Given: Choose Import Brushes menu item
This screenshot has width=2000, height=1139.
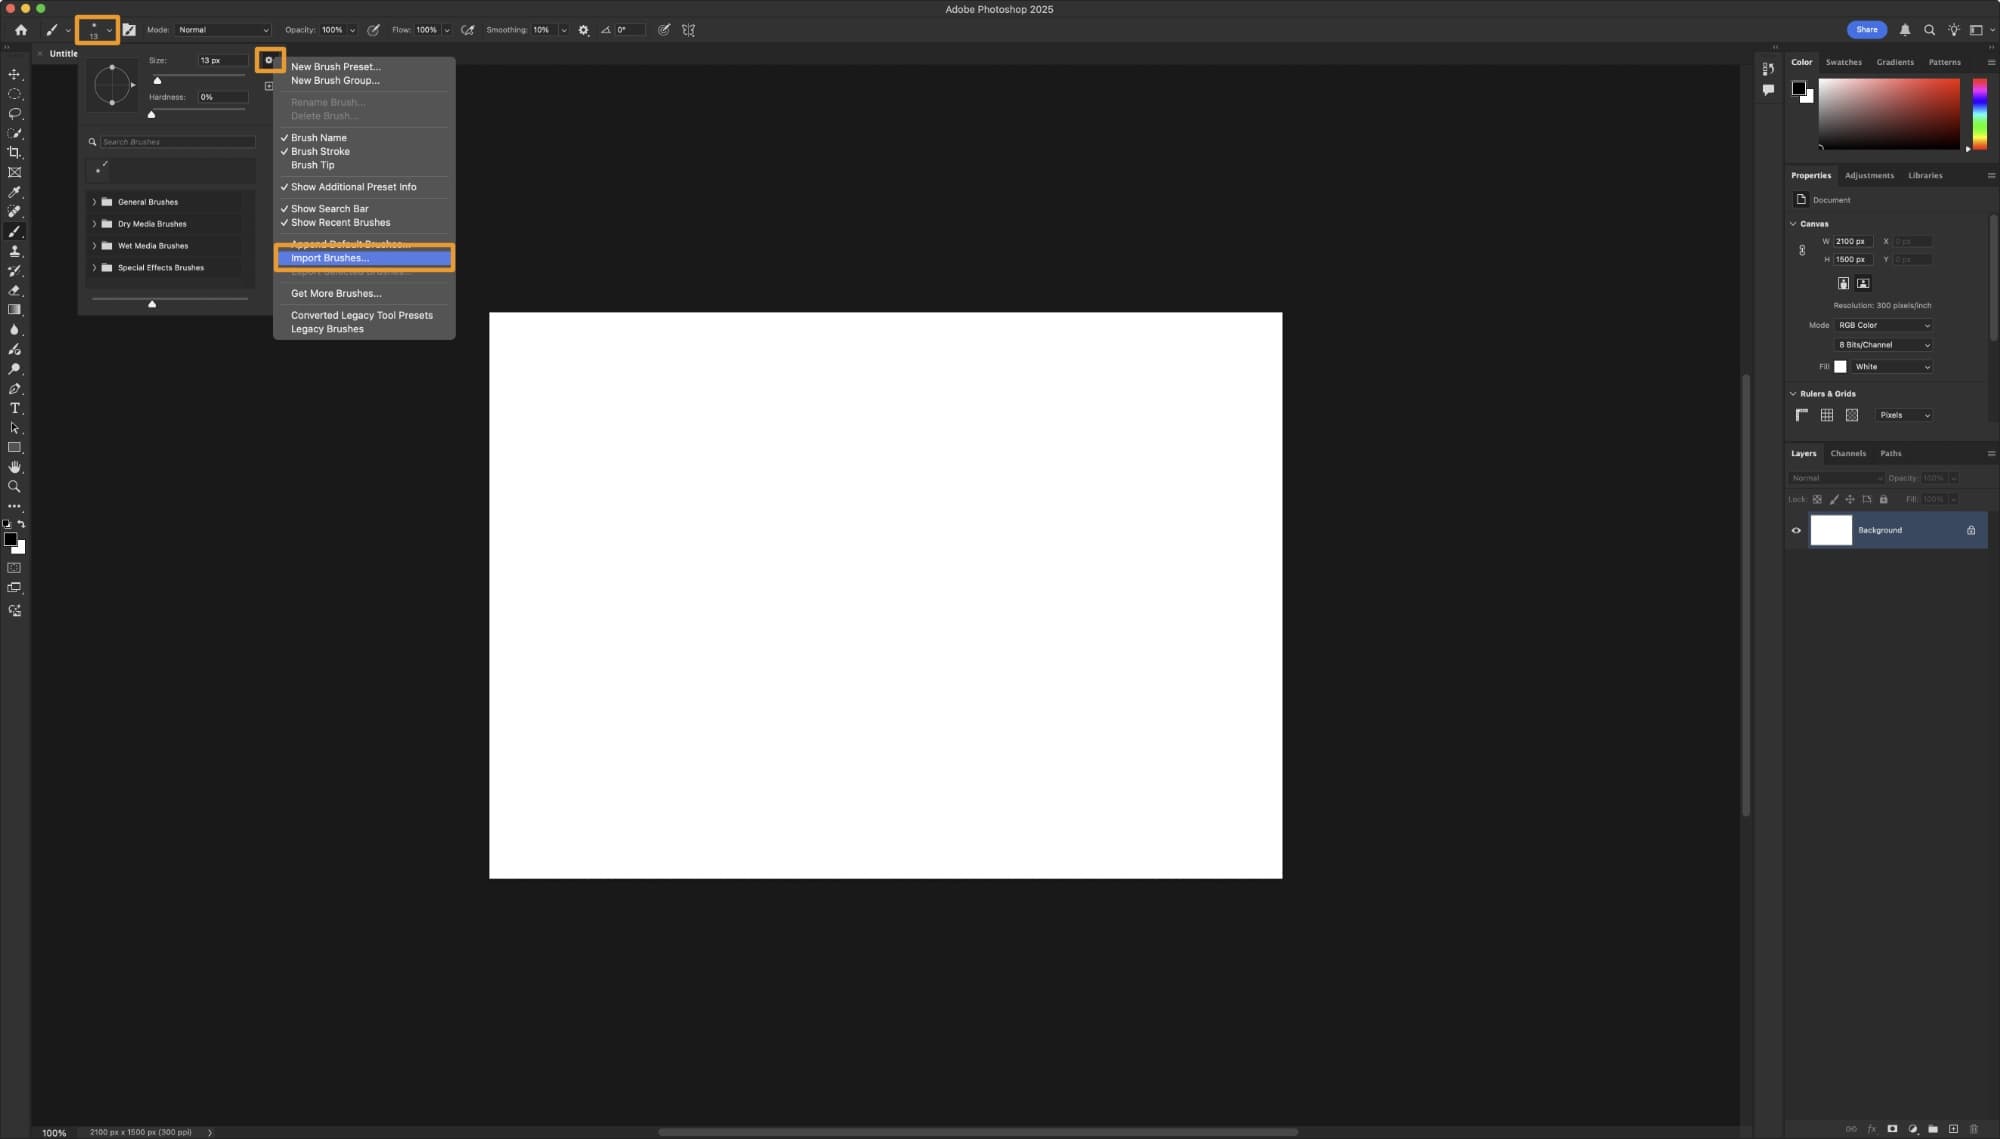Looking at the screenshot, I should 330,258.
